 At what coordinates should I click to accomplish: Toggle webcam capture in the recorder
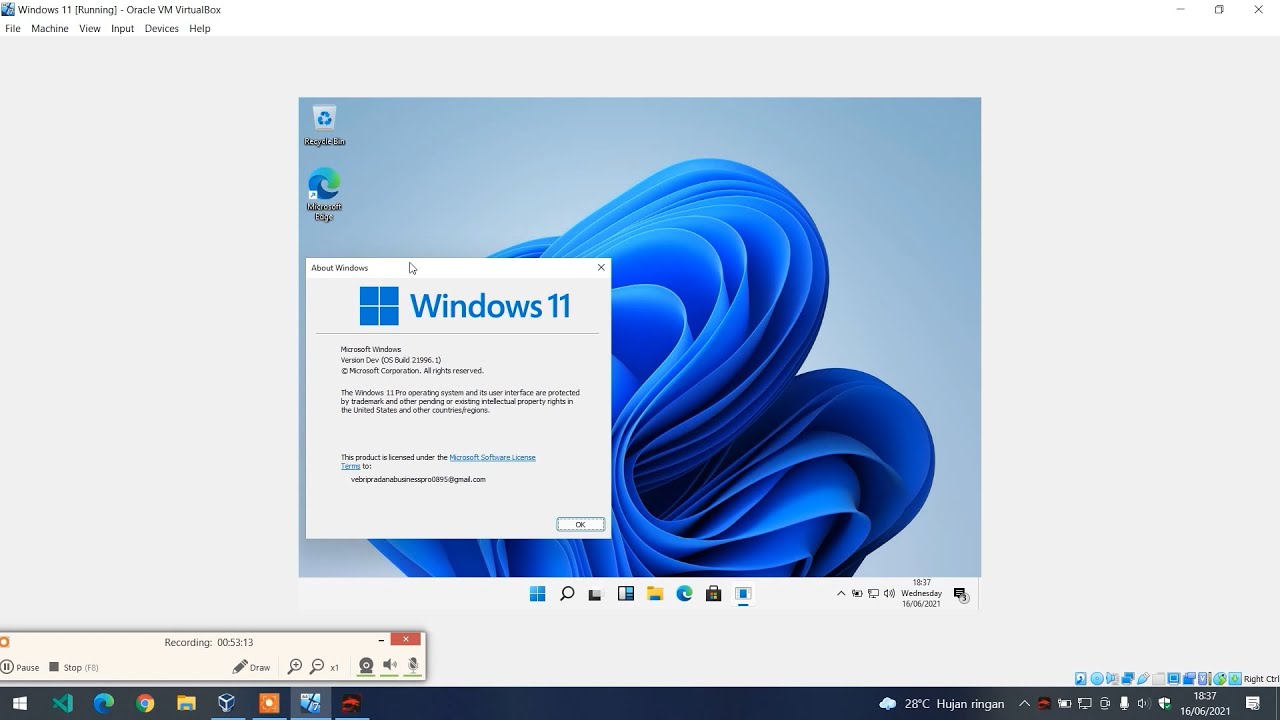[x=367, y=667]
